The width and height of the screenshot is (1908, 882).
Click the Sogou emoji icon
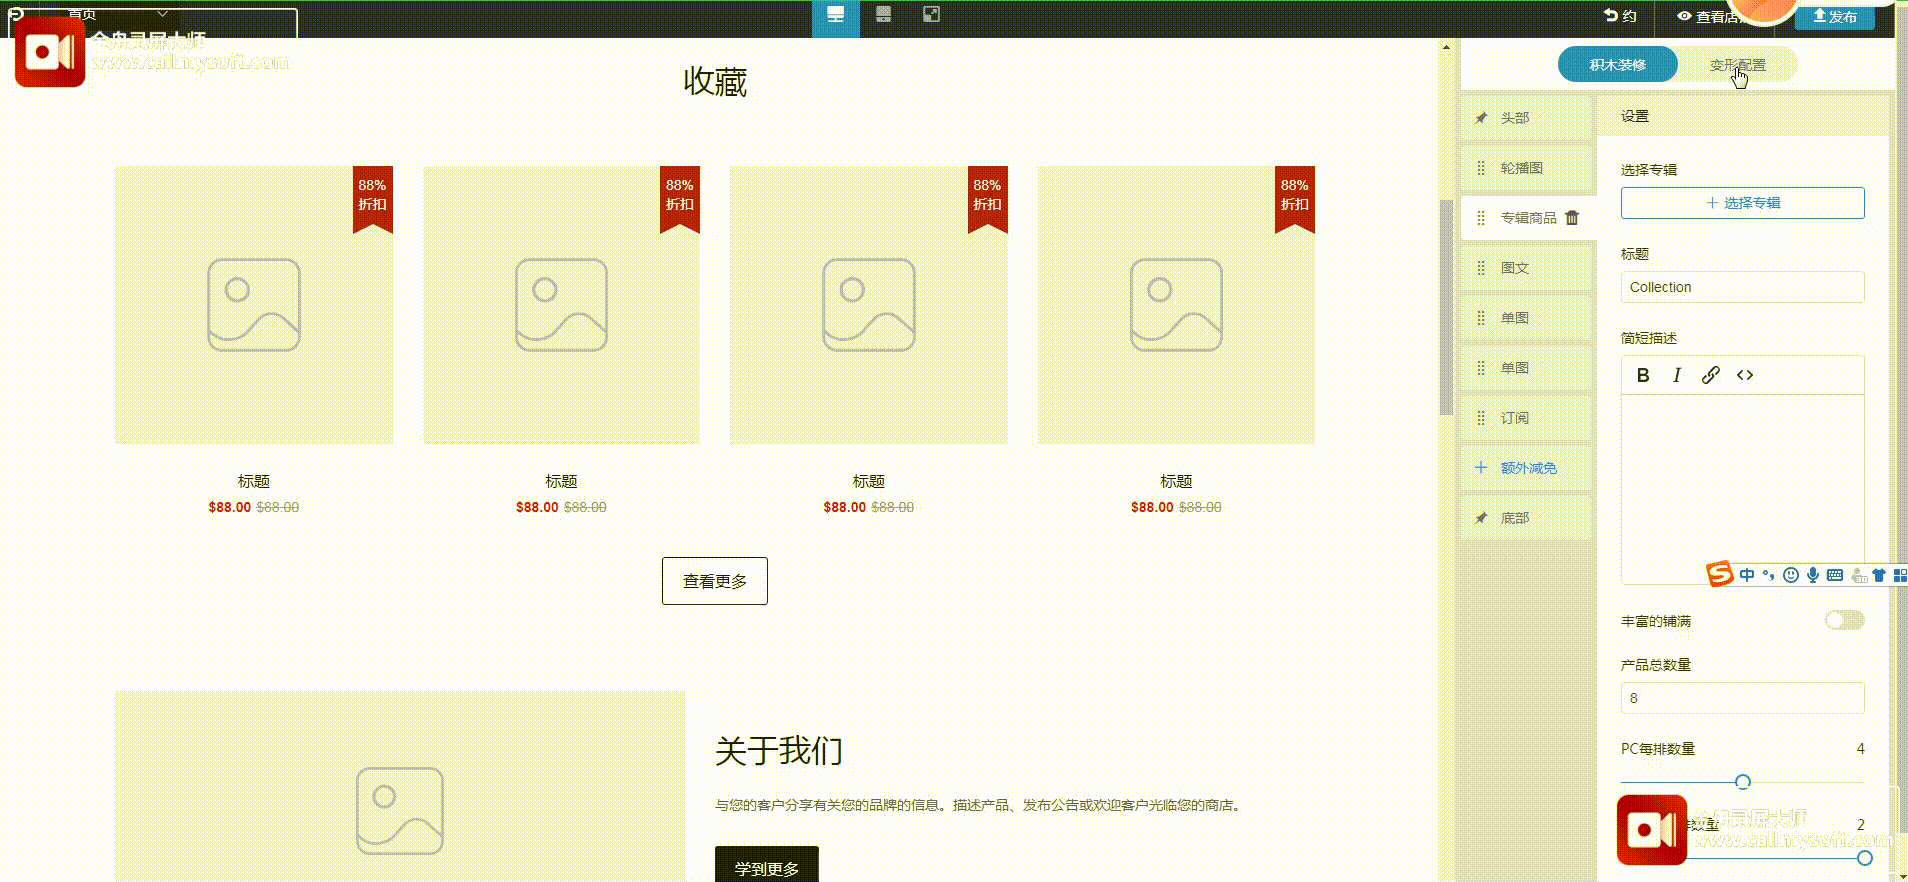(1791, 575)
